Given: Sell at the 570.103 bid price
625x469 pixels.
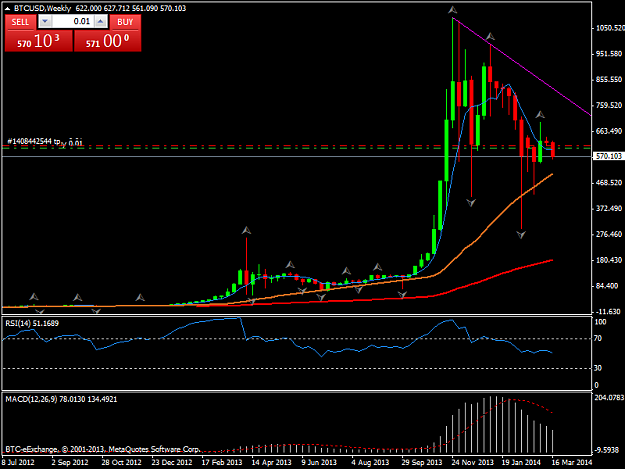Looking at the screenshot, I should coord(39,41).
